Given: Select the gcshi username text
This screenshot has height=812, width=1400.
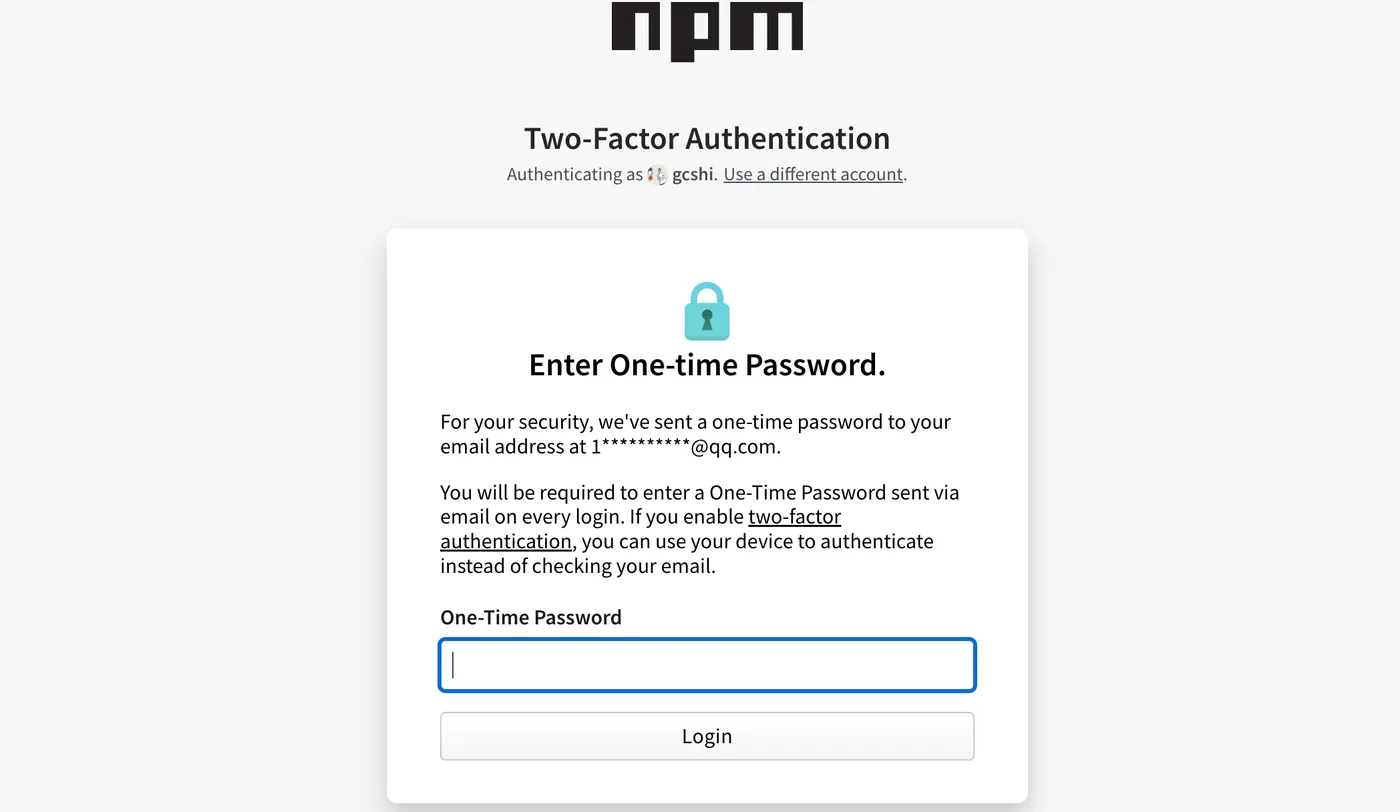Looking at the screenshot, I should [x=692, y=174].
